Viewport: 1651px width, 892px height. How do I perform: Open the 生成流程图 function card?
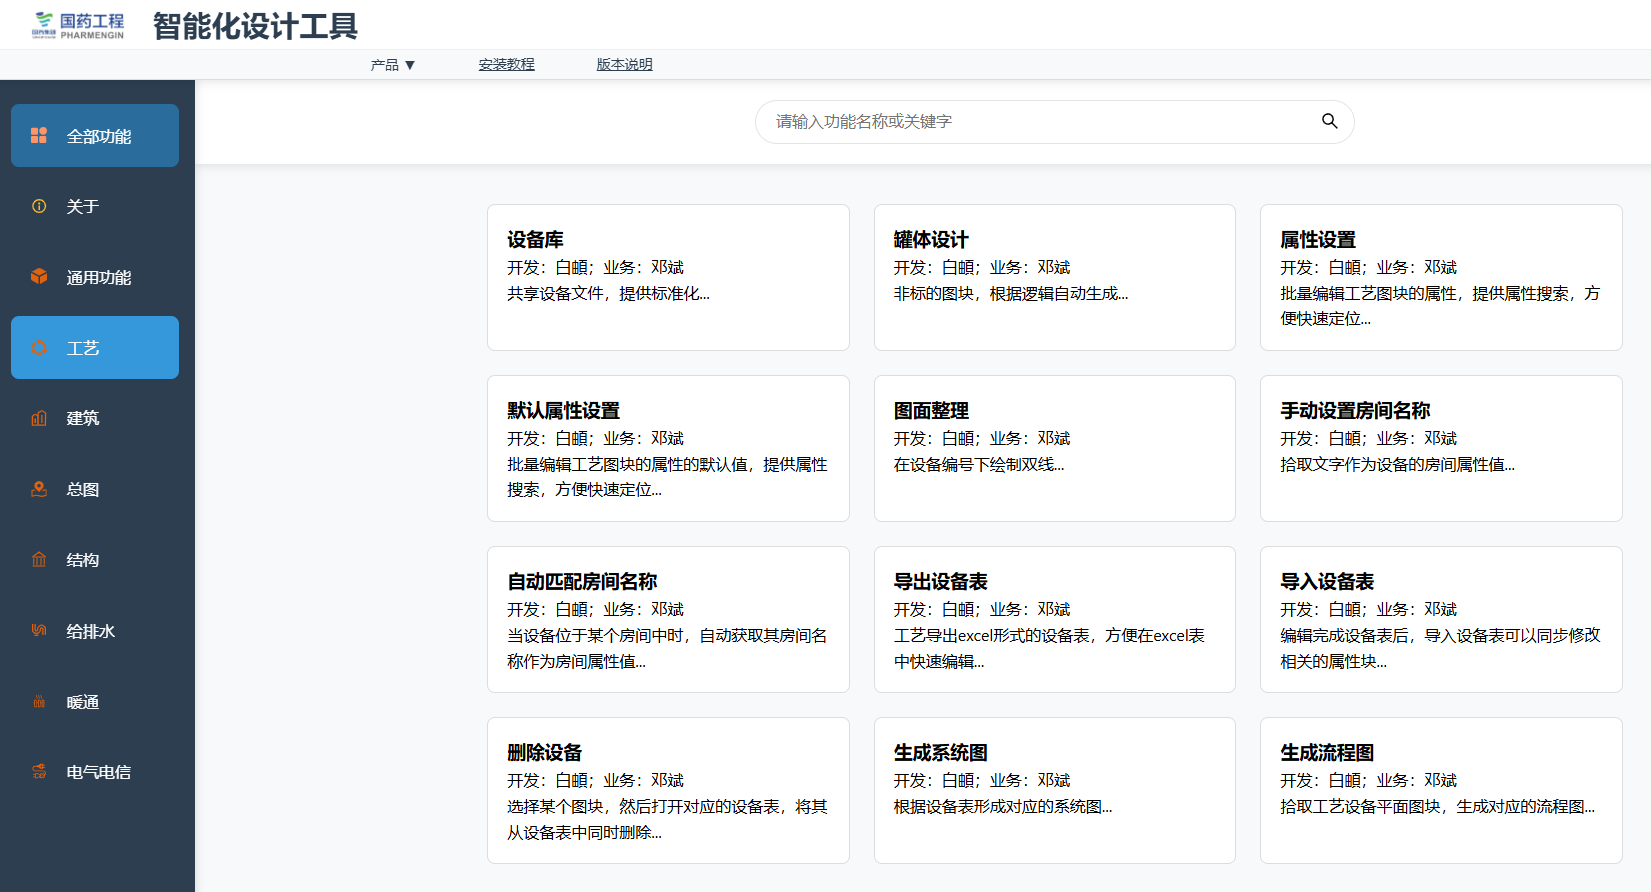click(x=1440, y=790)
